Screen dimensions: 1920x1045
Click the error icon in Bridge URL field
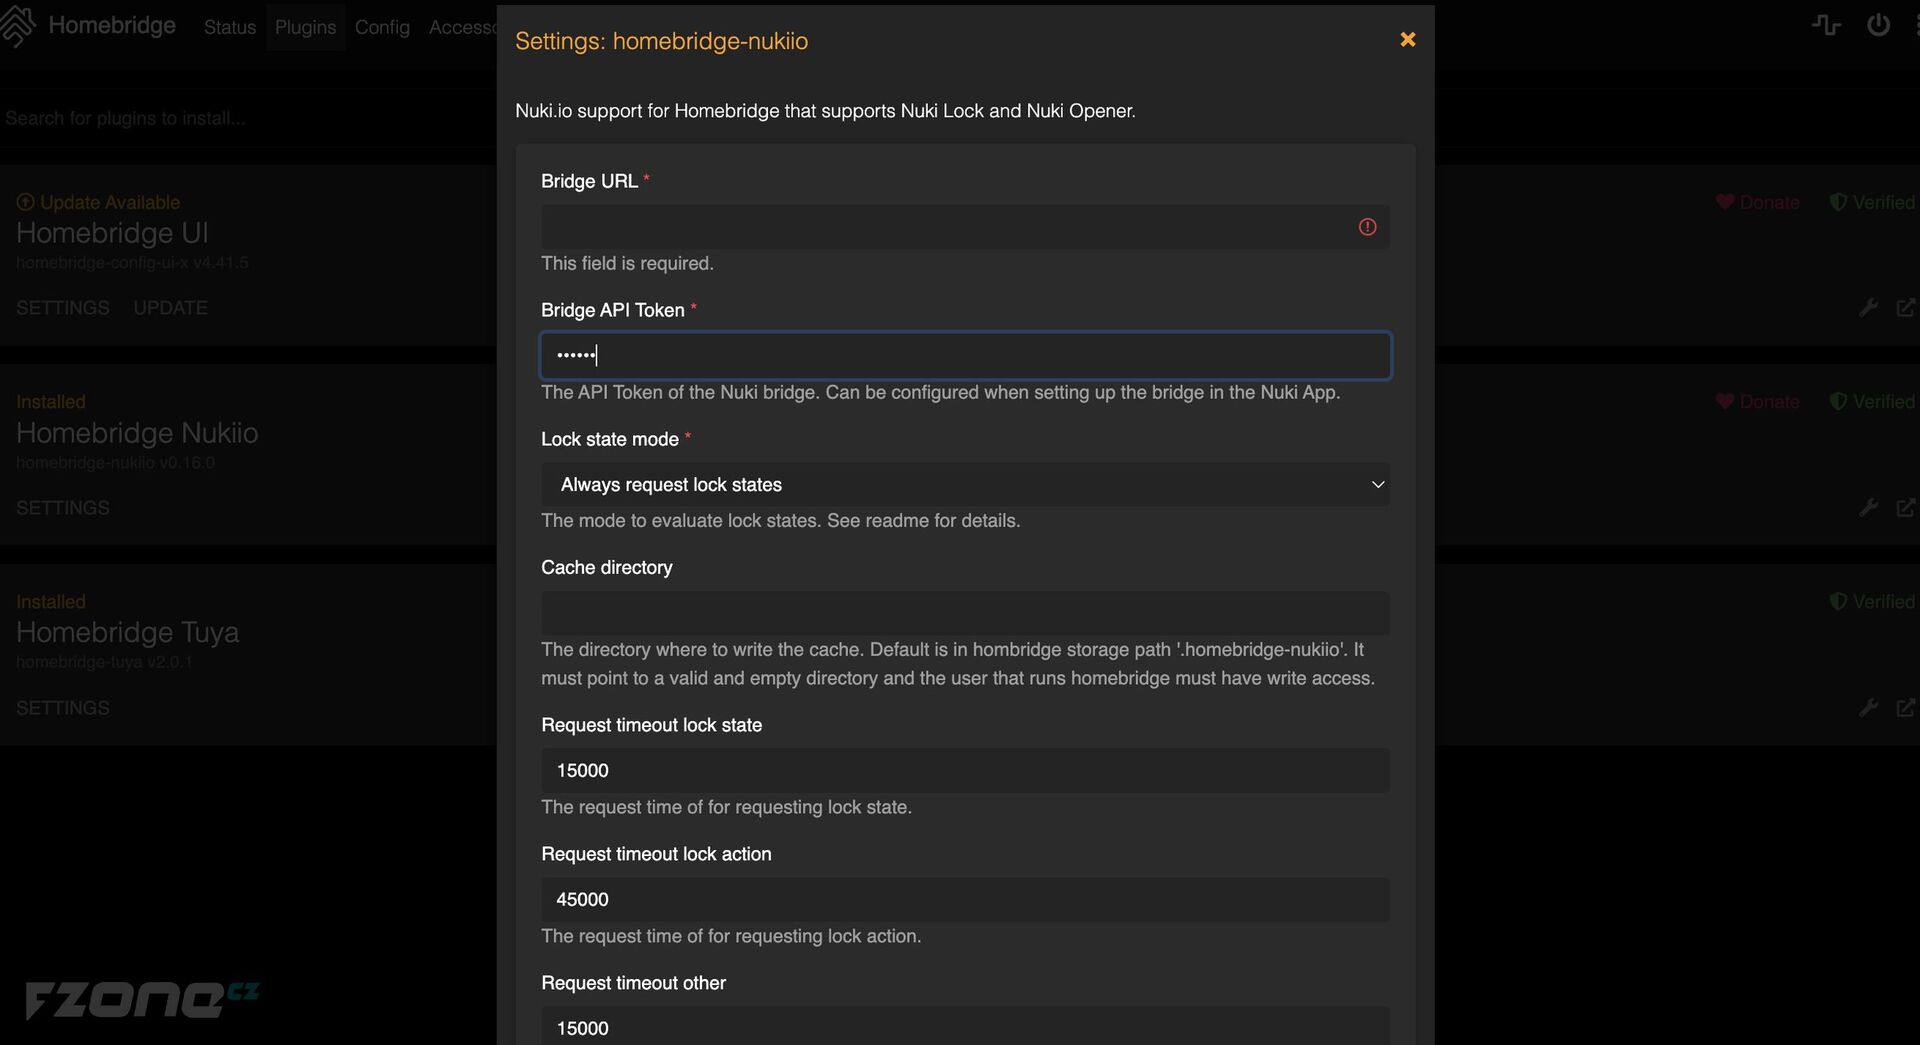[x=1367, y=227]
